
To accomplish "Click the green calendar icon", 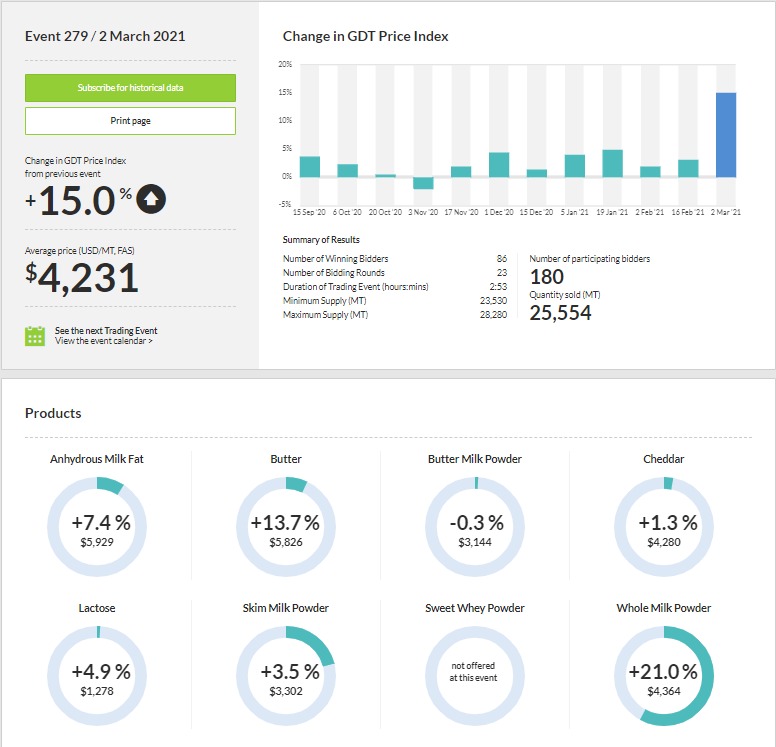I will (35, 336).
